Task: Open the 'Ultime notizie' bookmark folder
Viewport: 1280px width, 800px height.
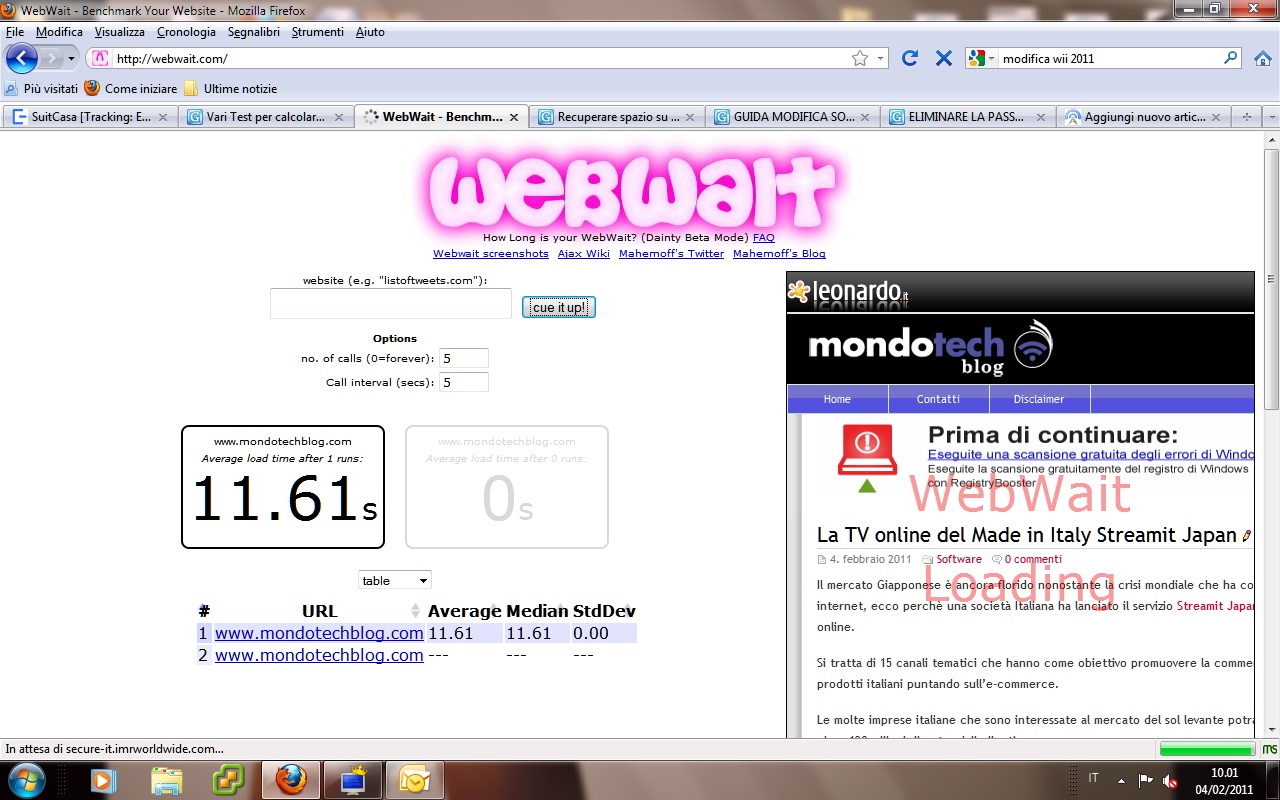Action: (230, 88)
